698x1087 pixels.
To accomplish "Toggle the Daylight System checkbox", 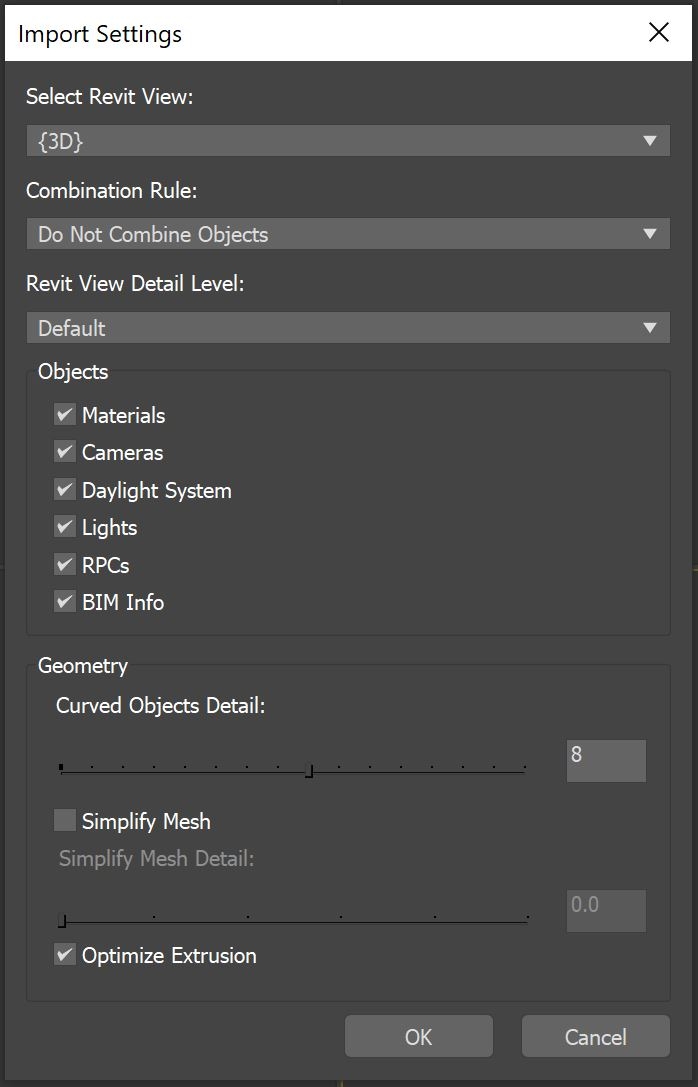I will (65, 490).
